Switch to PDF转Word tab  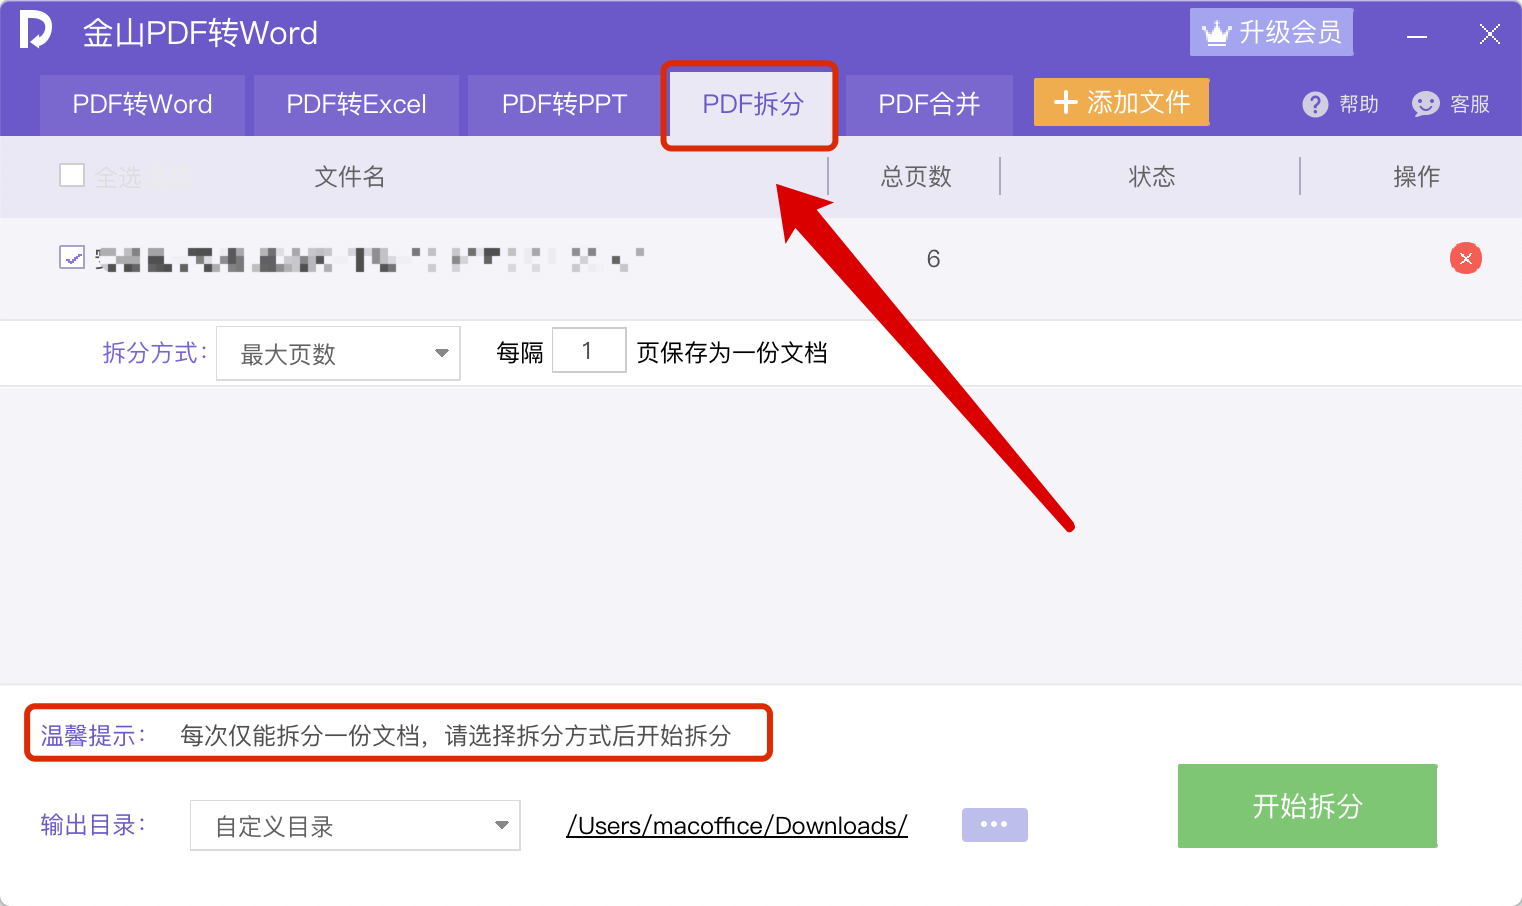point(143,105)
